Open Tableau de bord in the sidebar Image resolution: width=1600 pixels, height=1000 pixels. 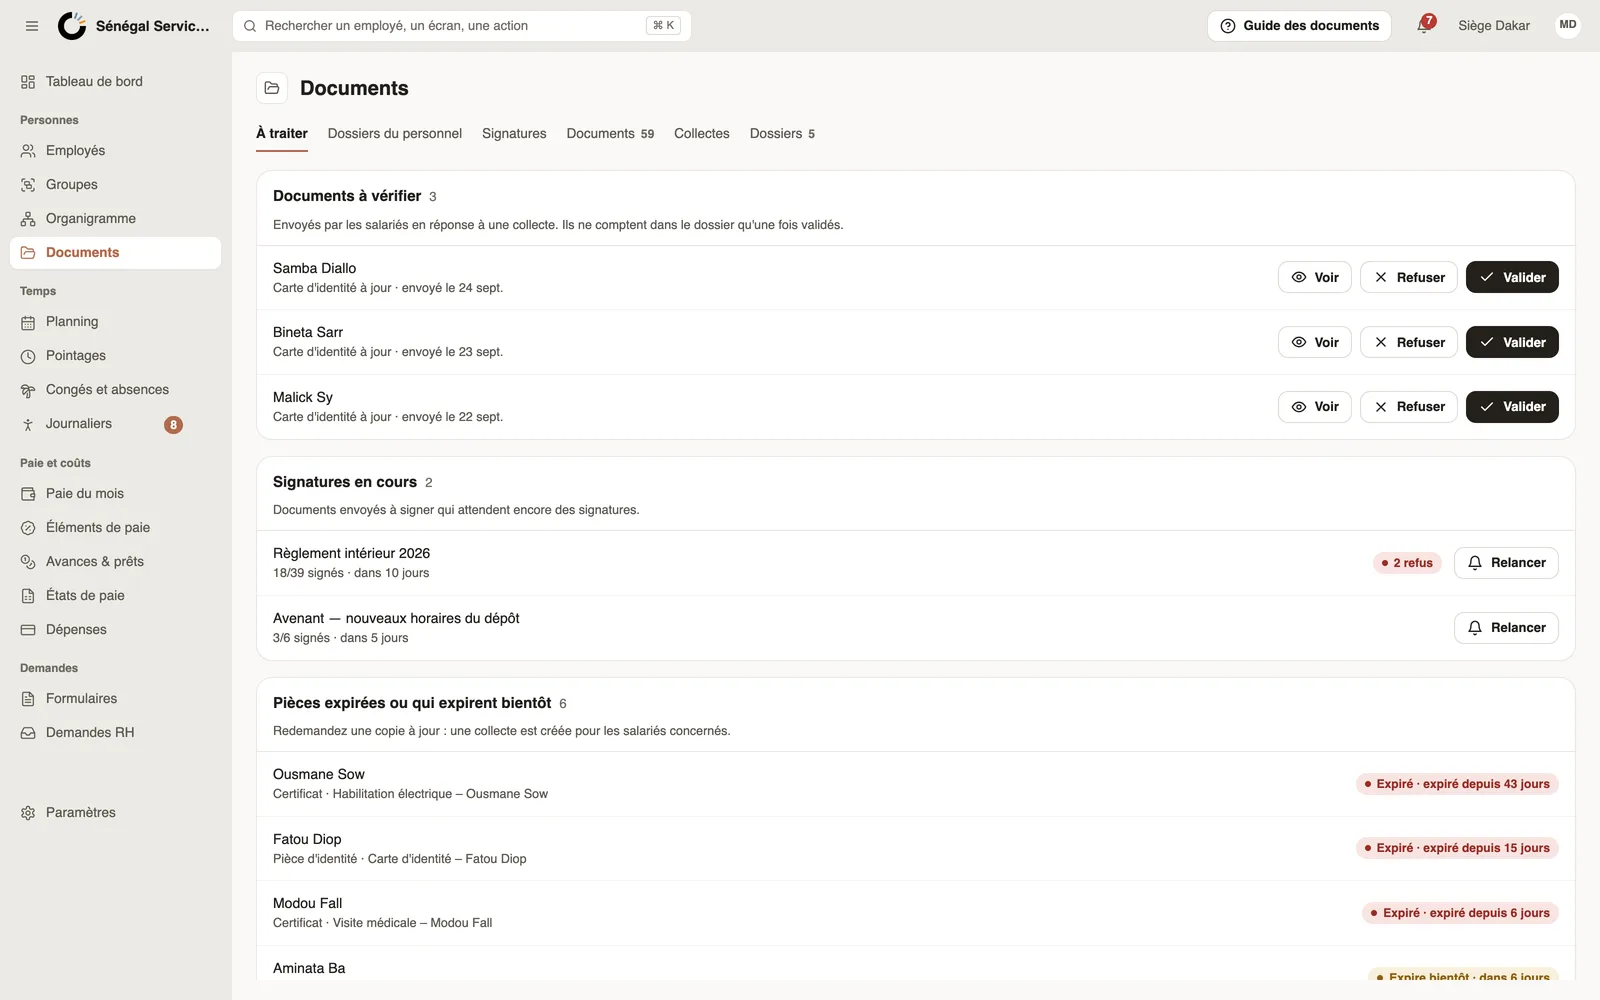click(115, 82)
